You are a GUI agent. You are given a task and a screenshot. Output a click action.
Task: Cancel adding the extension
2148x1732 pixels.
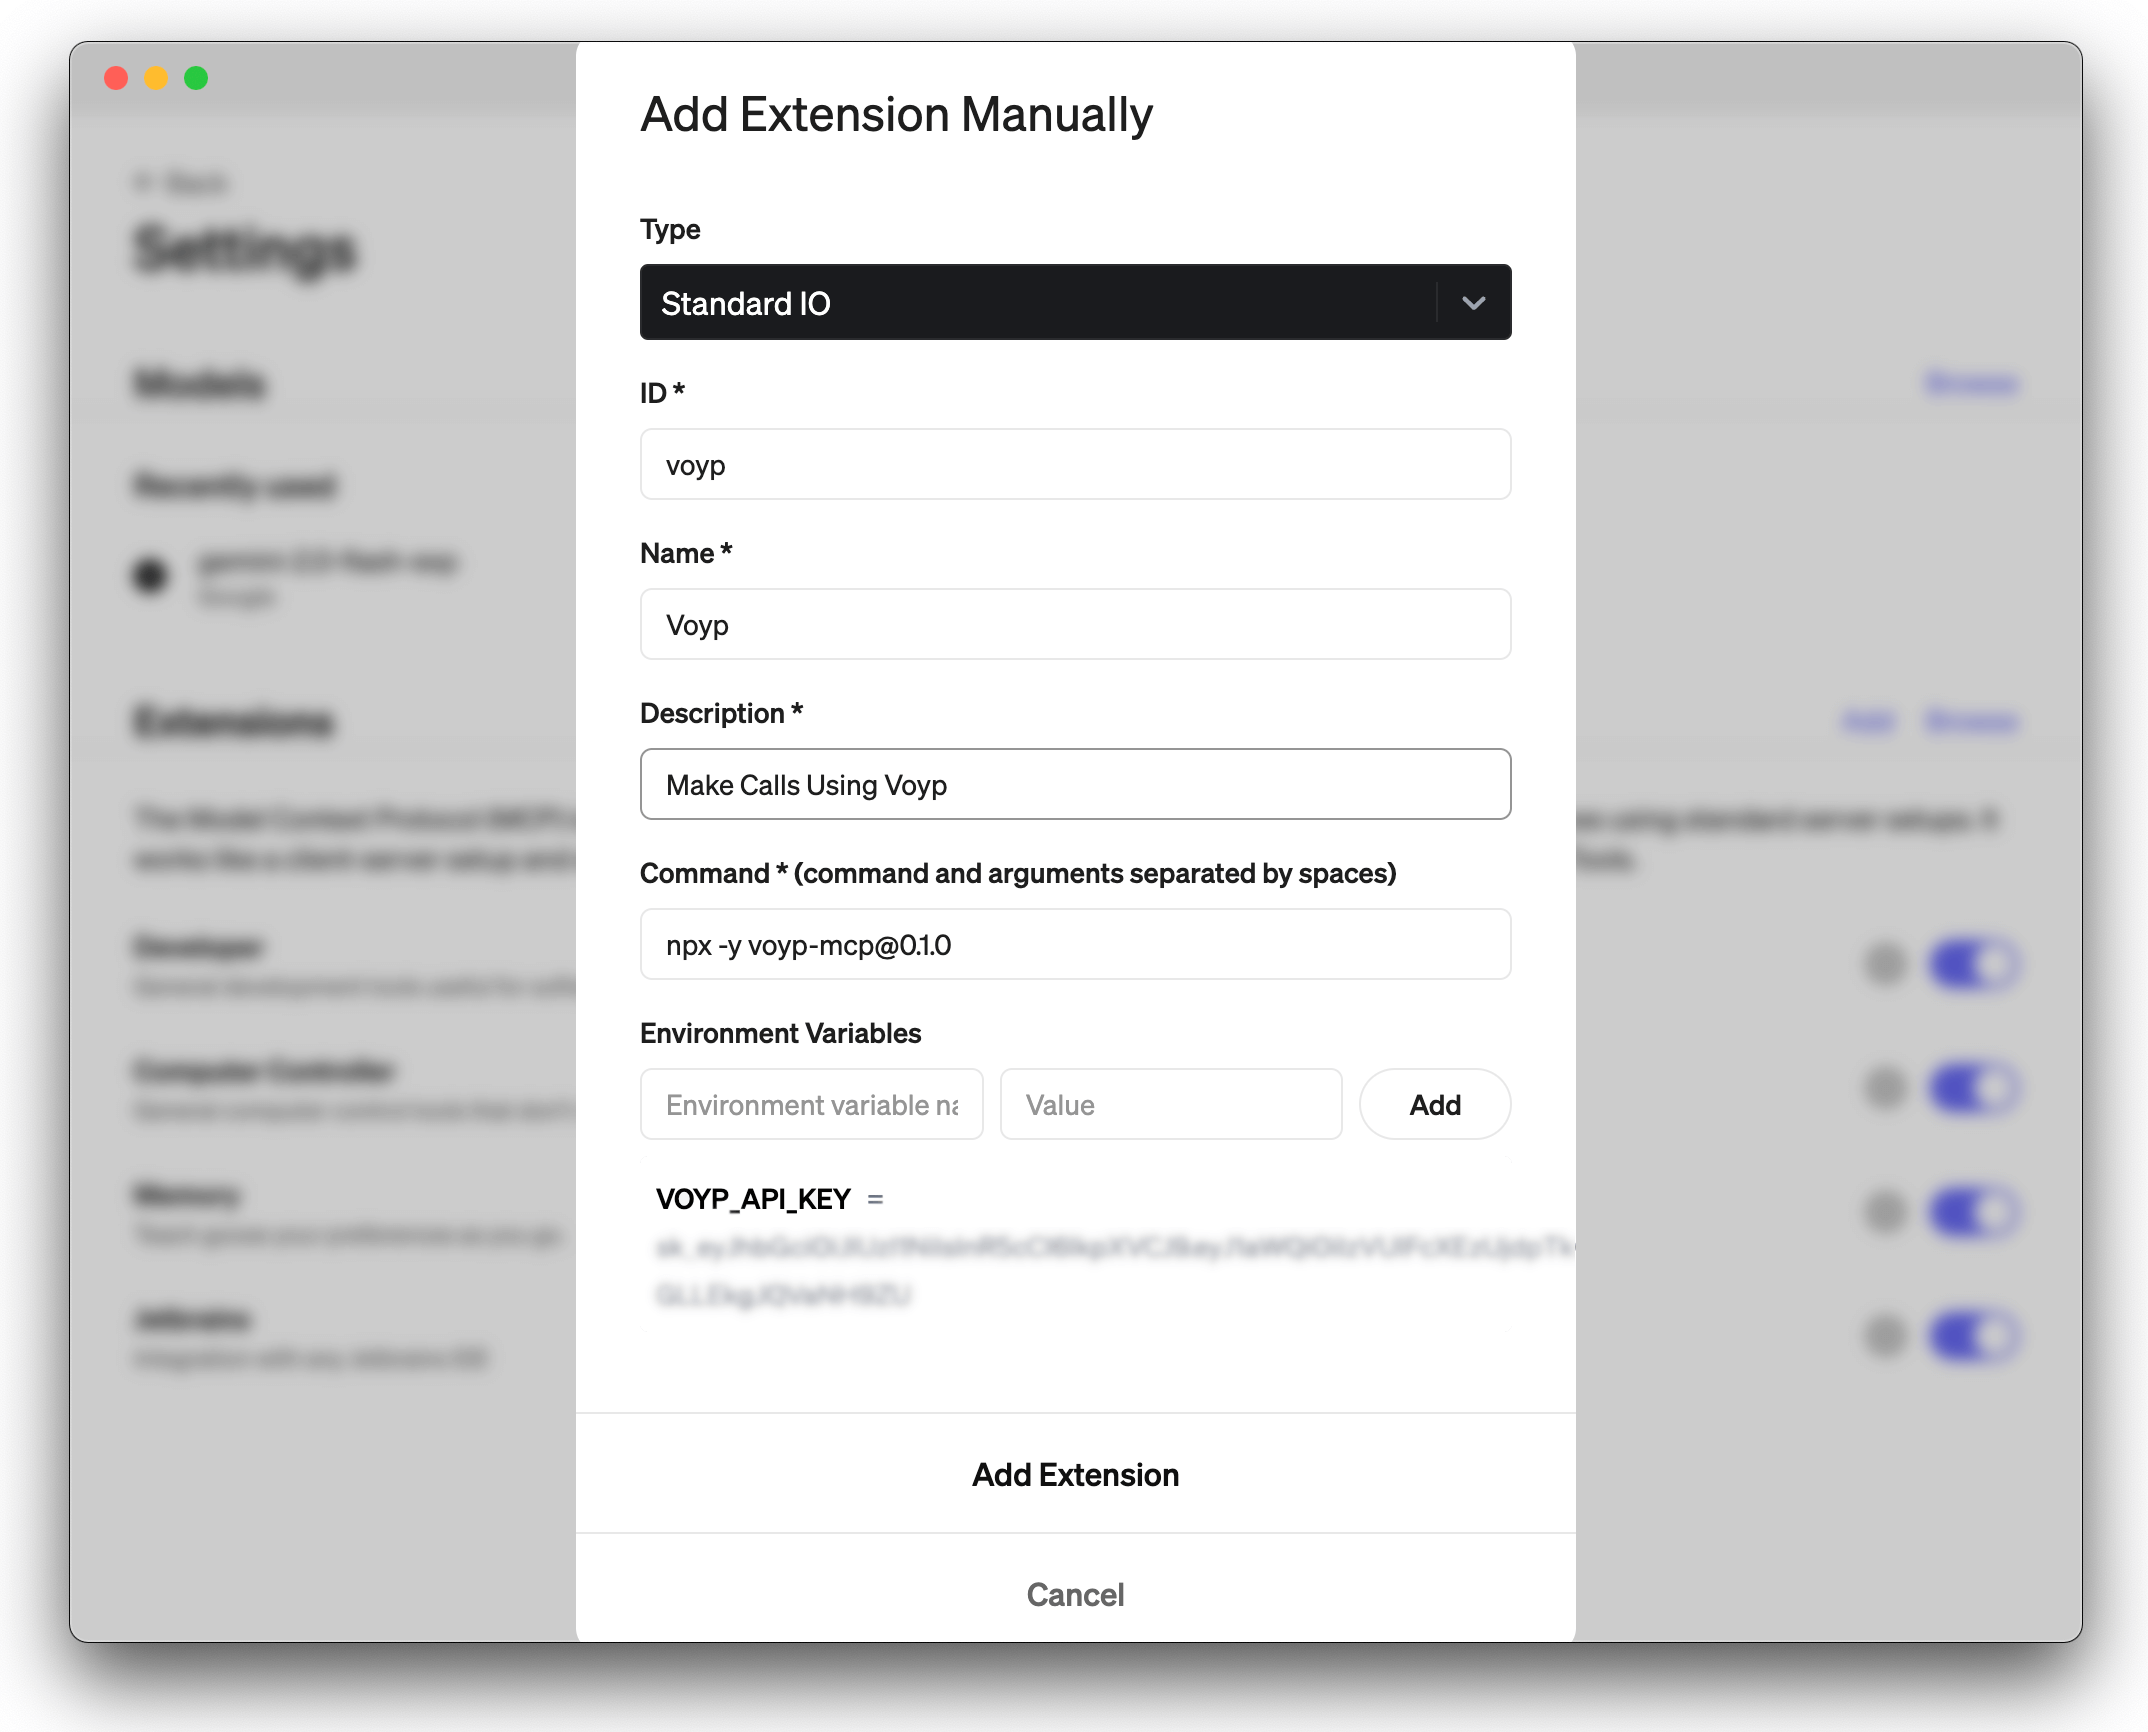click(1074, 1594)
